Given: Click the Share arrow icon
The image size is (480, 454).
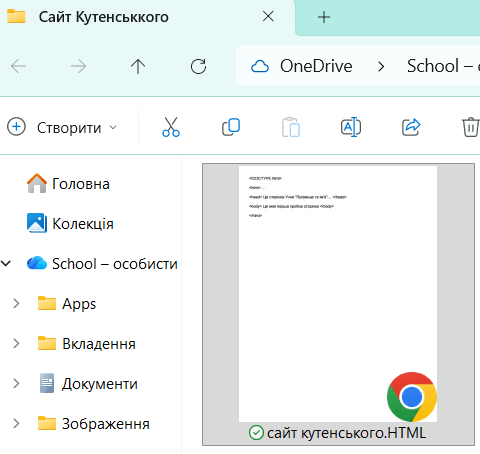Looking at the screenshot, I should [411, 127].
